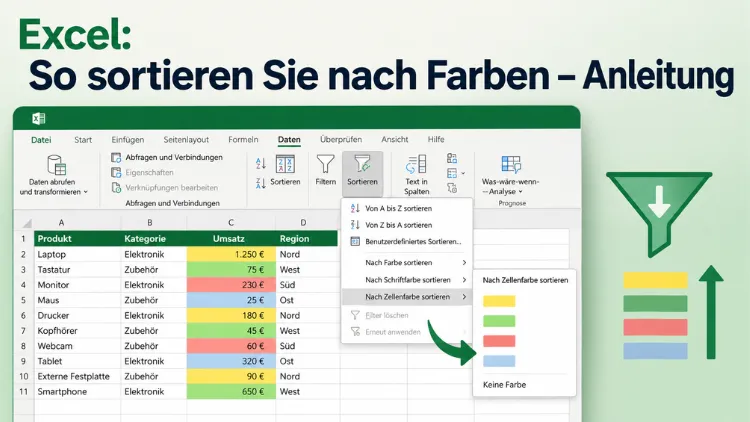The image size is (750, 422).
Task: Select the cell with 1.250 €
Action: coord(232,255)
